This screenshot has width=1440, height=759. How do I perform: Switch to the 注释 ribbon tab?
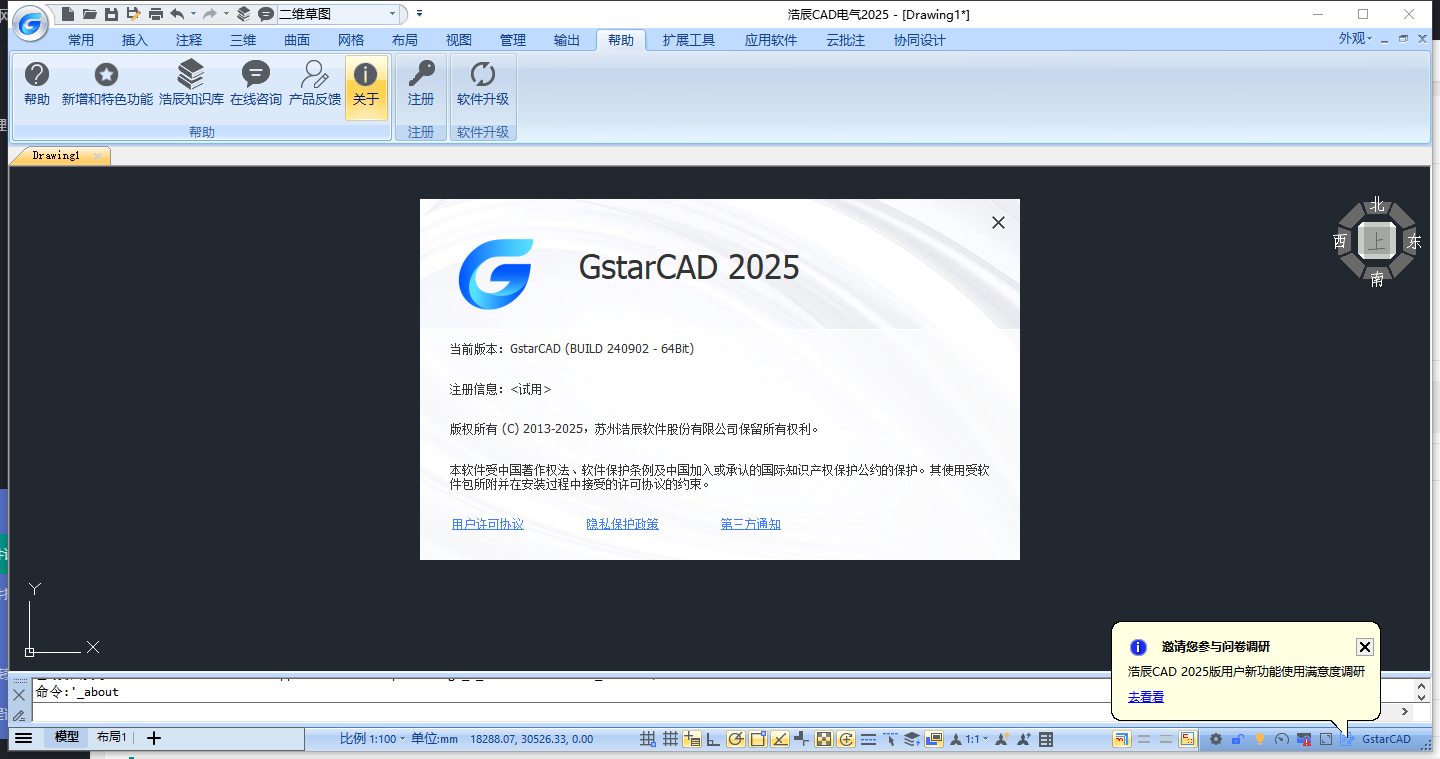(189, 40)
